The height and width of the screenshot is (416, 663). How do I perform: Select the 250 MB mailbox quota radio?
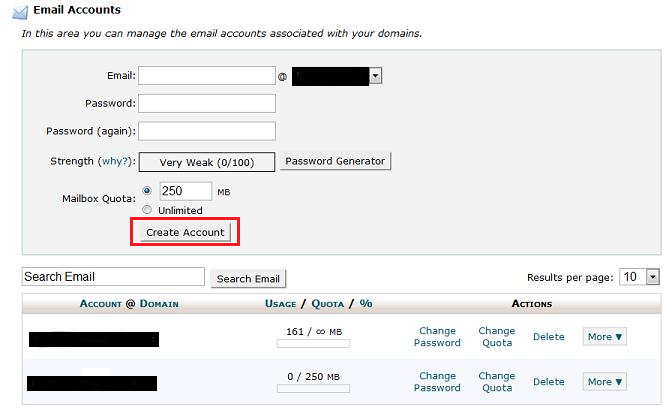coord(147,190)
